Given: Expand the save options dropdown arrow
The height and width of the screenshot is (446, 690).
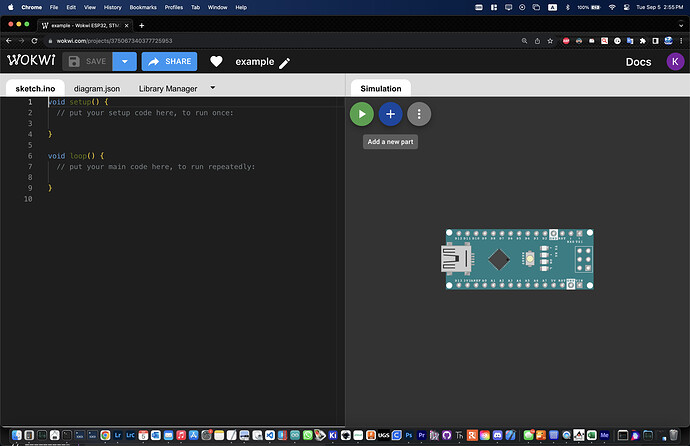Looking at the screenshot, I should coord(125,62).
